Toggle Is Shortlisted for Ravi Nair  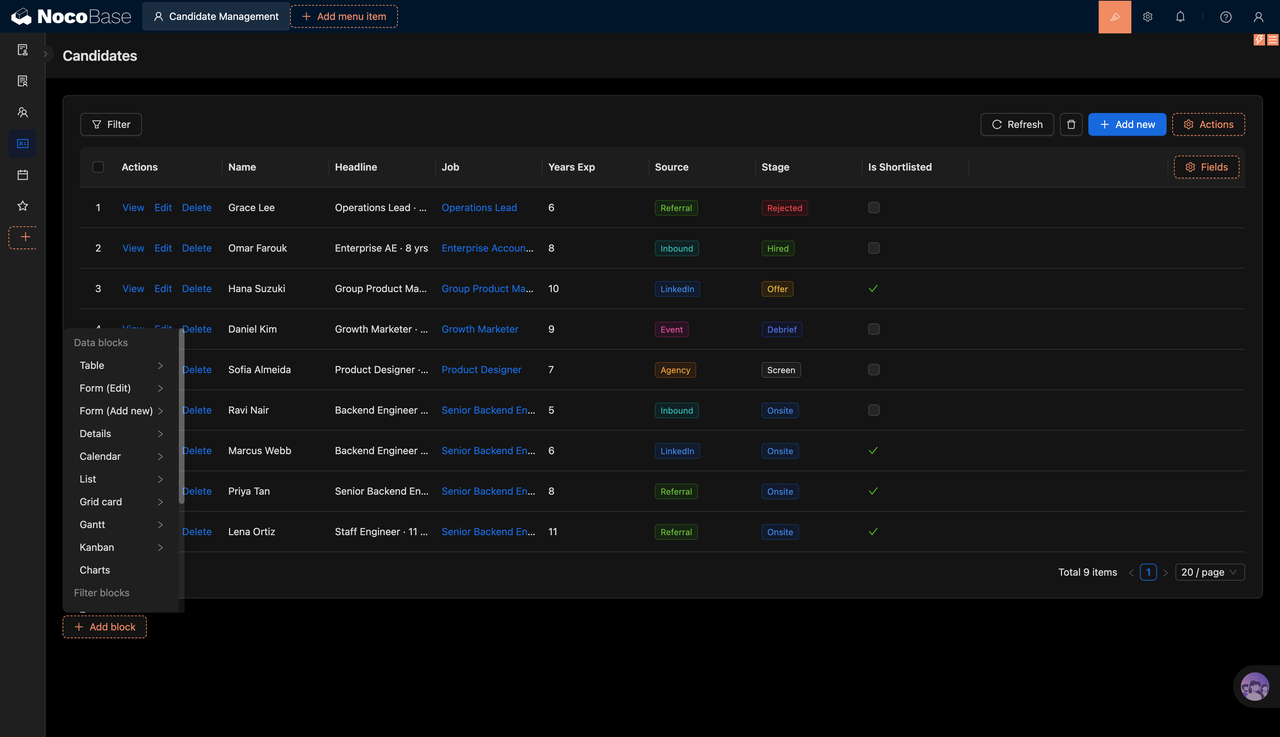tap(874, 410)
